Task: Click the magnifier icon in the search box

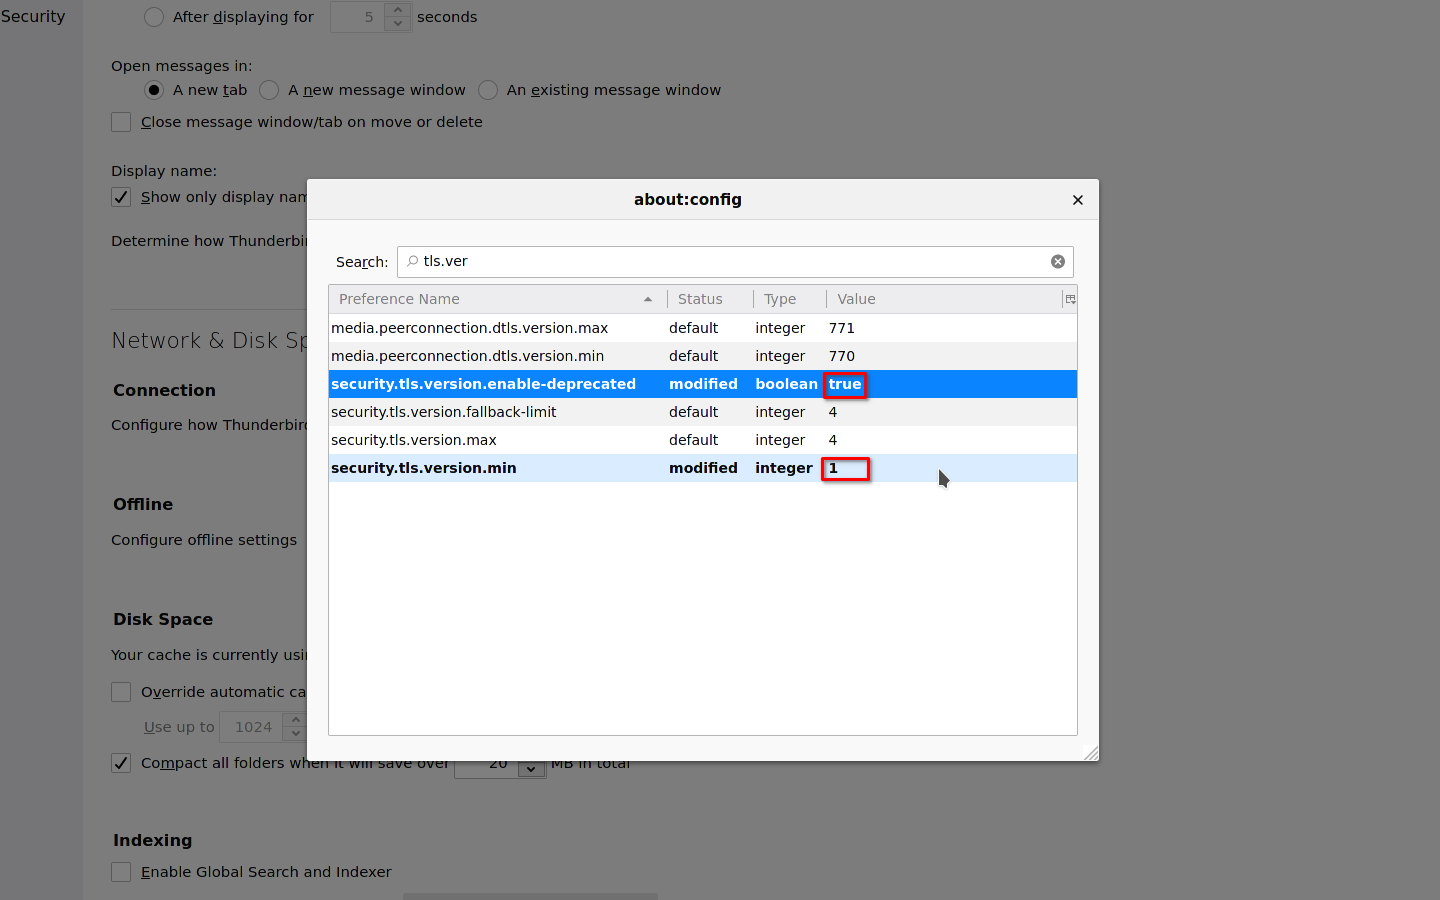Action: (412, 261)
